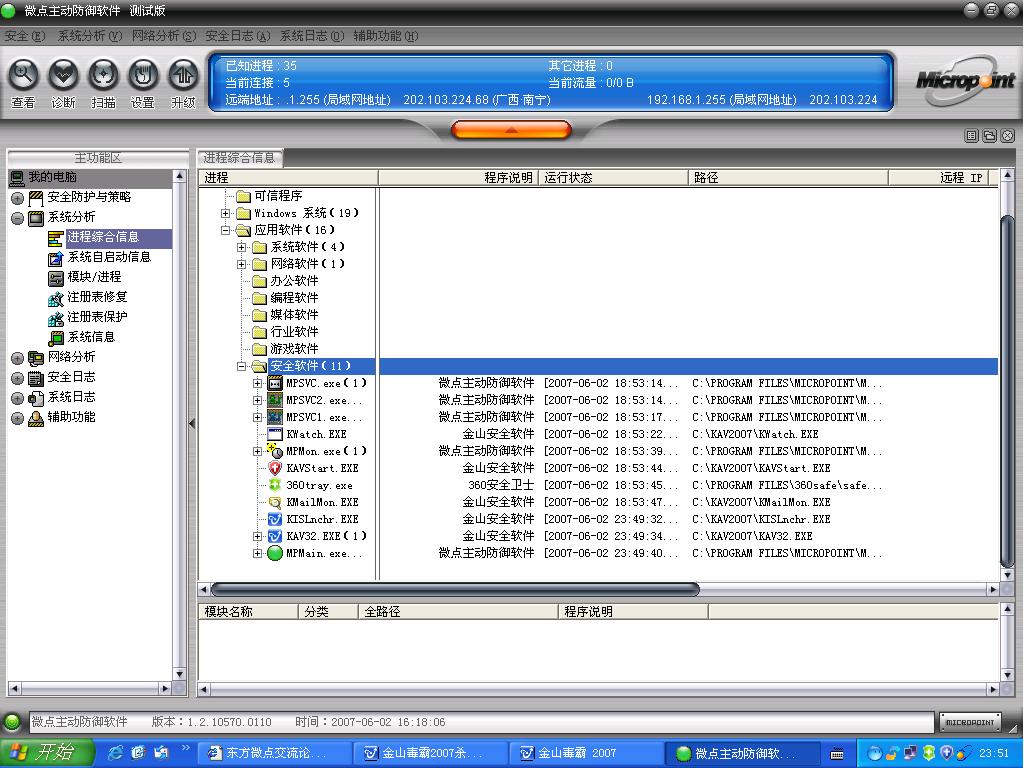Expand the 安全防护与策略 sidebar node
1024x768 pixels.
click(x=18, y=198)
